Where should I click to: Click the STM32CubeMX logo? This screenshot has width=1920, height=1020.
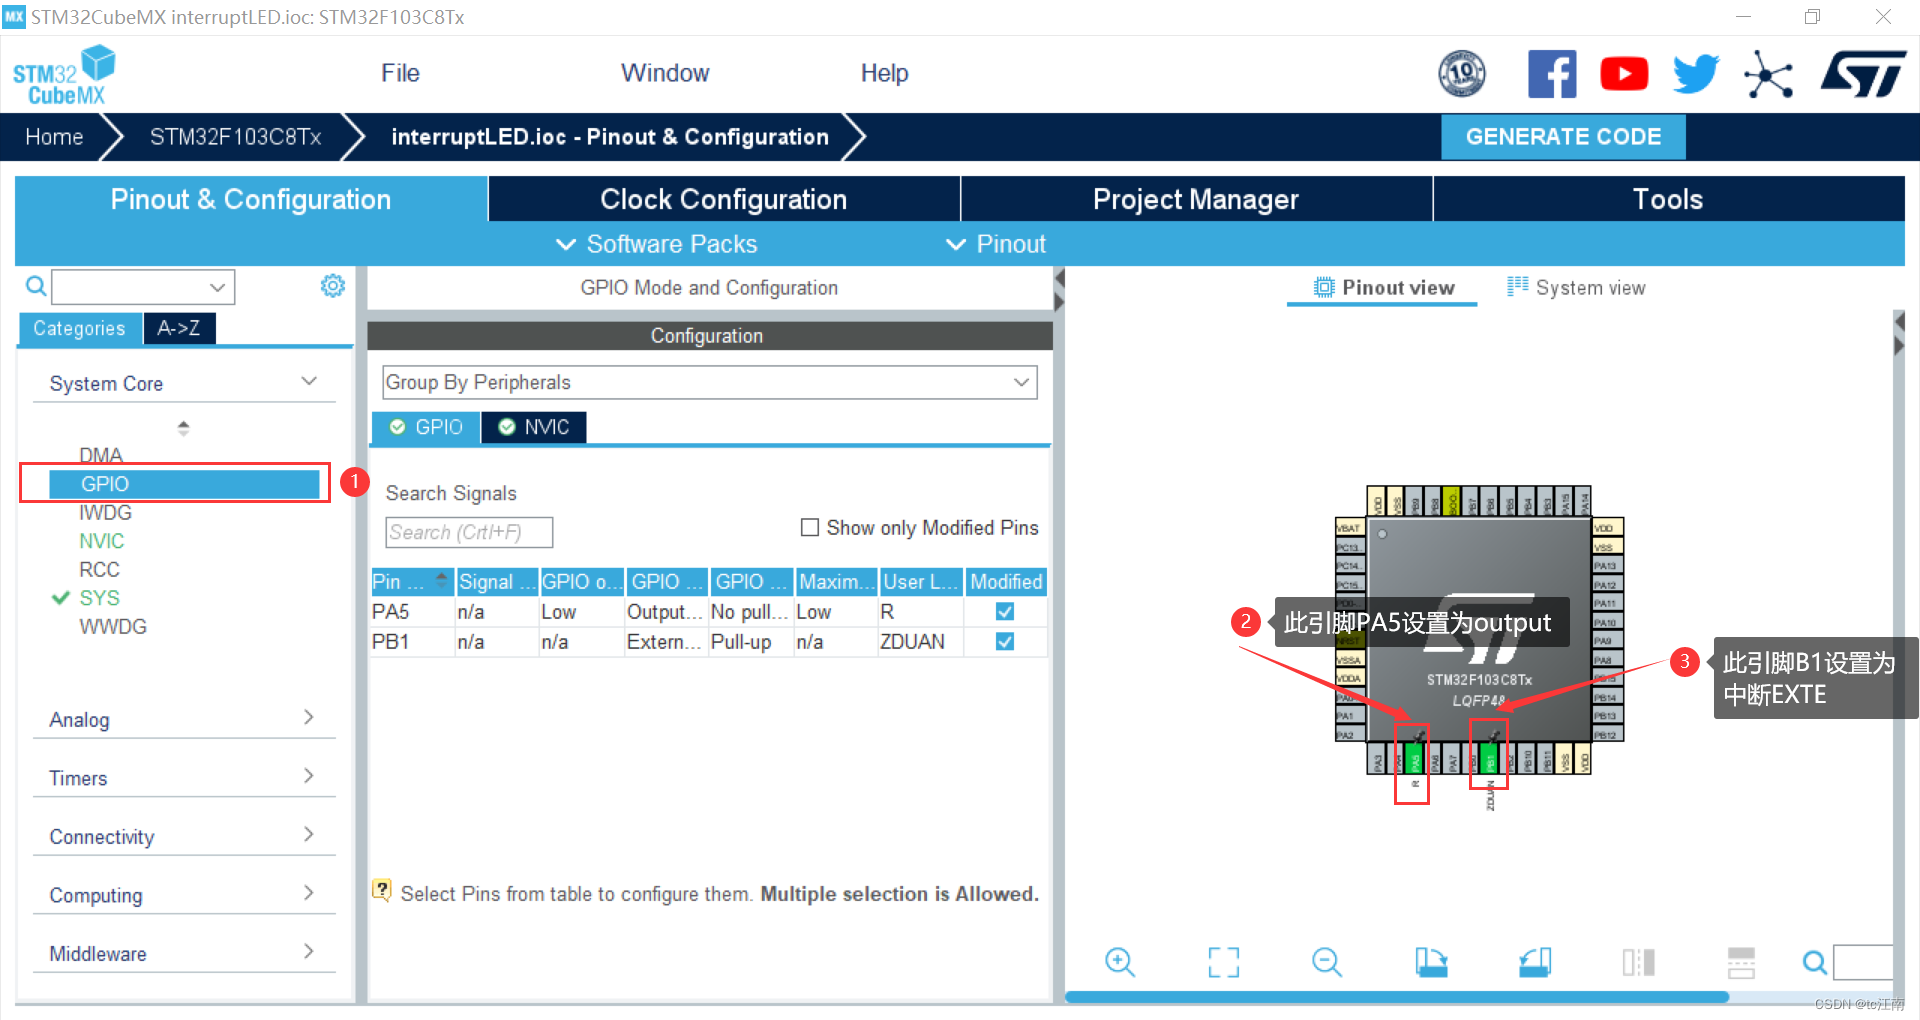[x=64, y=75]
